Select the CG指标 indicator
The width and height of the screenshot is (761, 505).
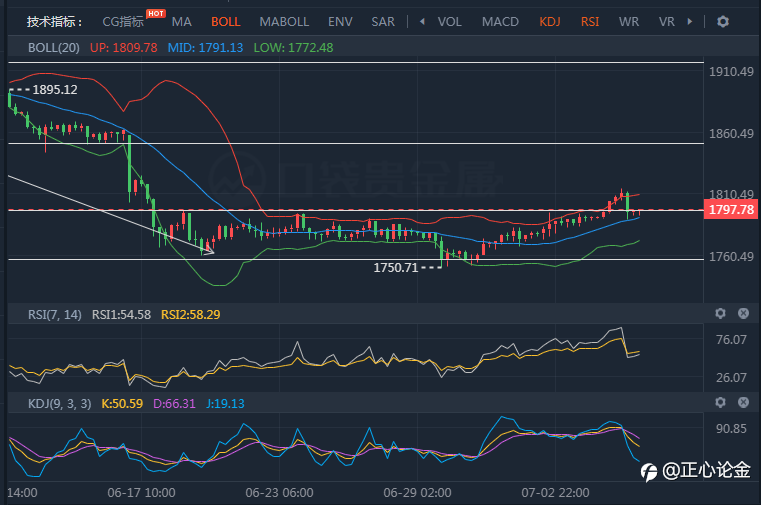[x=123, y=22]
